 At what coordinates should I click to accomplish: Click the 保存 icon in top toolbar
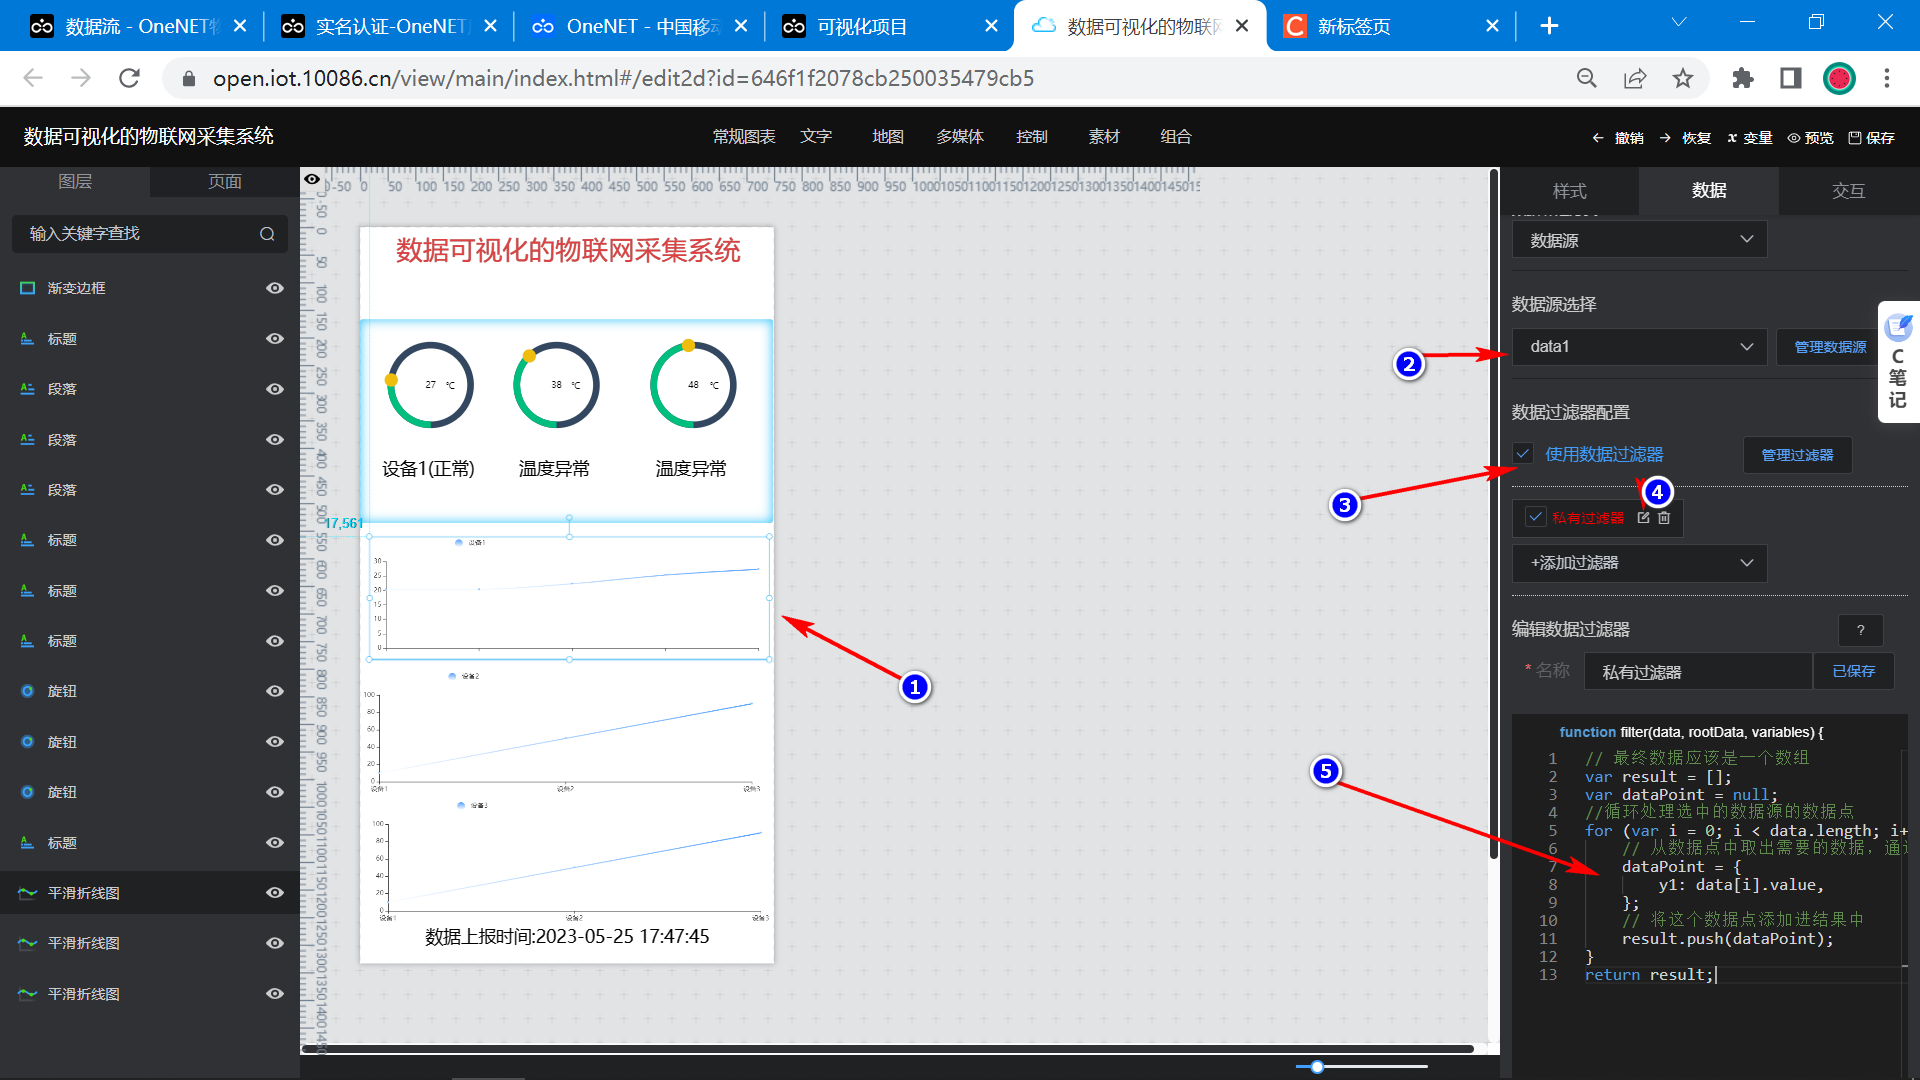click(1855, 138)
